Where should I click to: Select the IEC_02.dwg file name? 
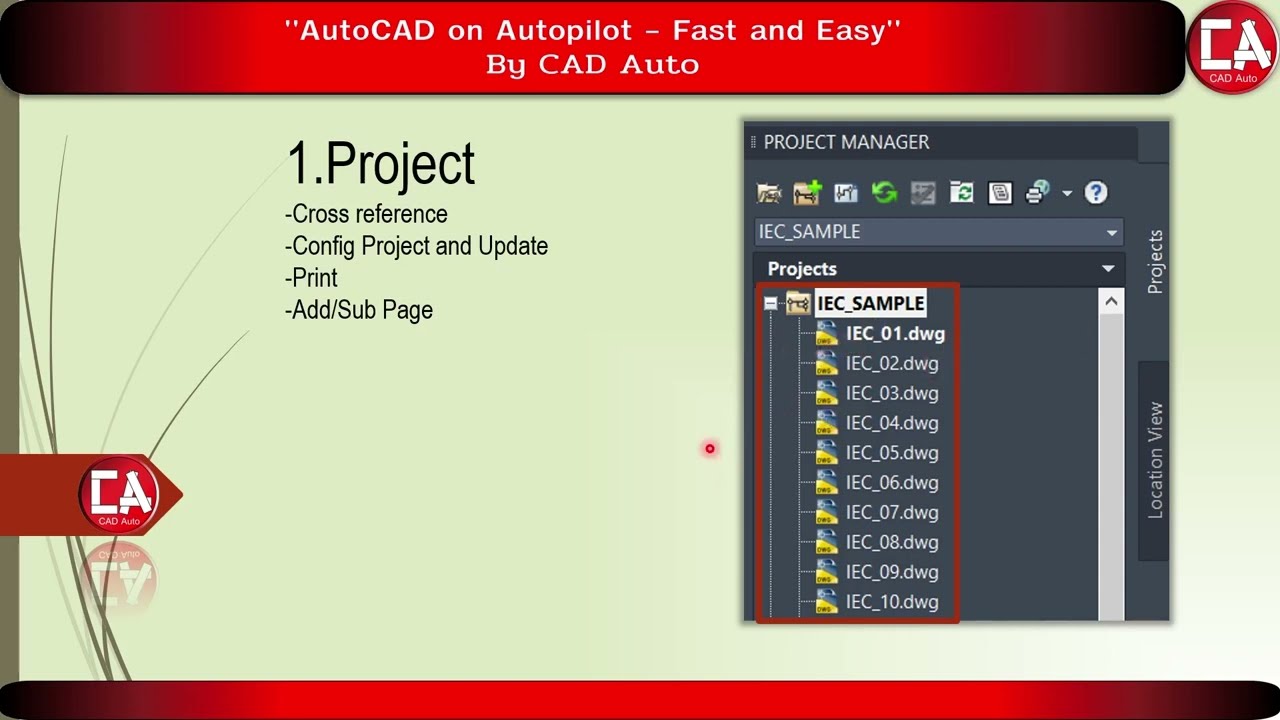click(892, 363)
